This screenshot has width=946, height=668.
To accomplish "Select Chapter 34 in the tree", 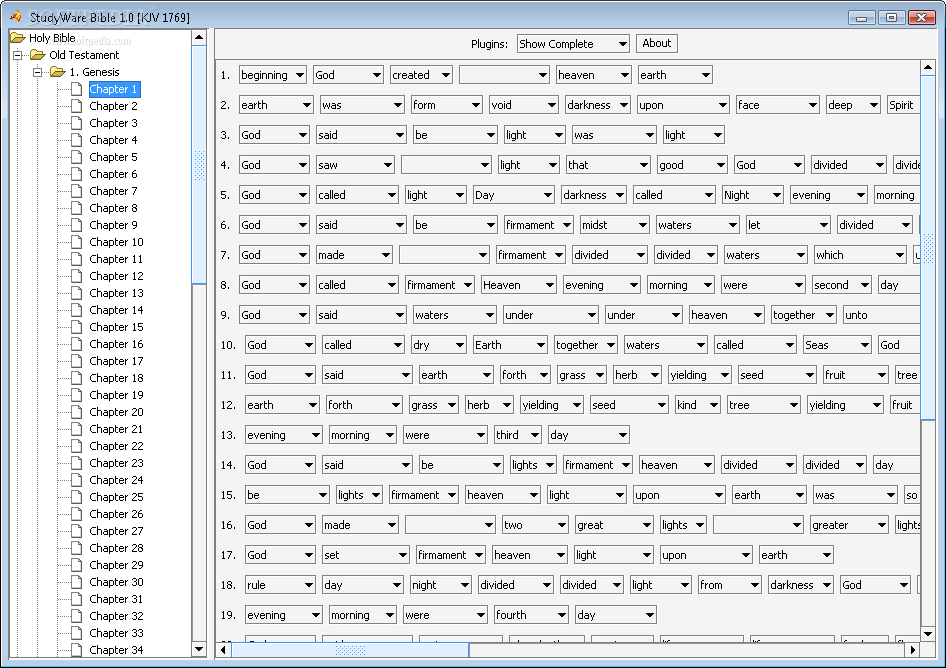I will tap(116, 650).
